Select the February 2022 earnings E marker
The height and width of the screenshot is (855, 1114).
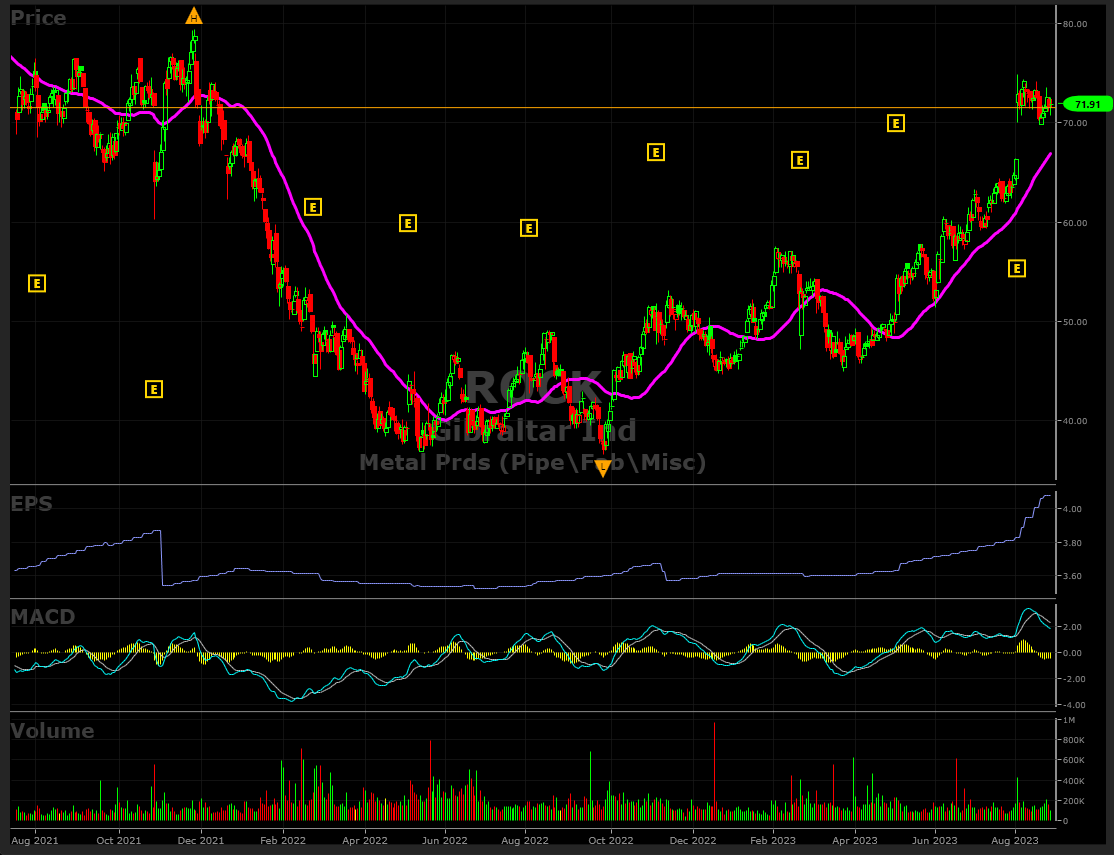[312, 207]
